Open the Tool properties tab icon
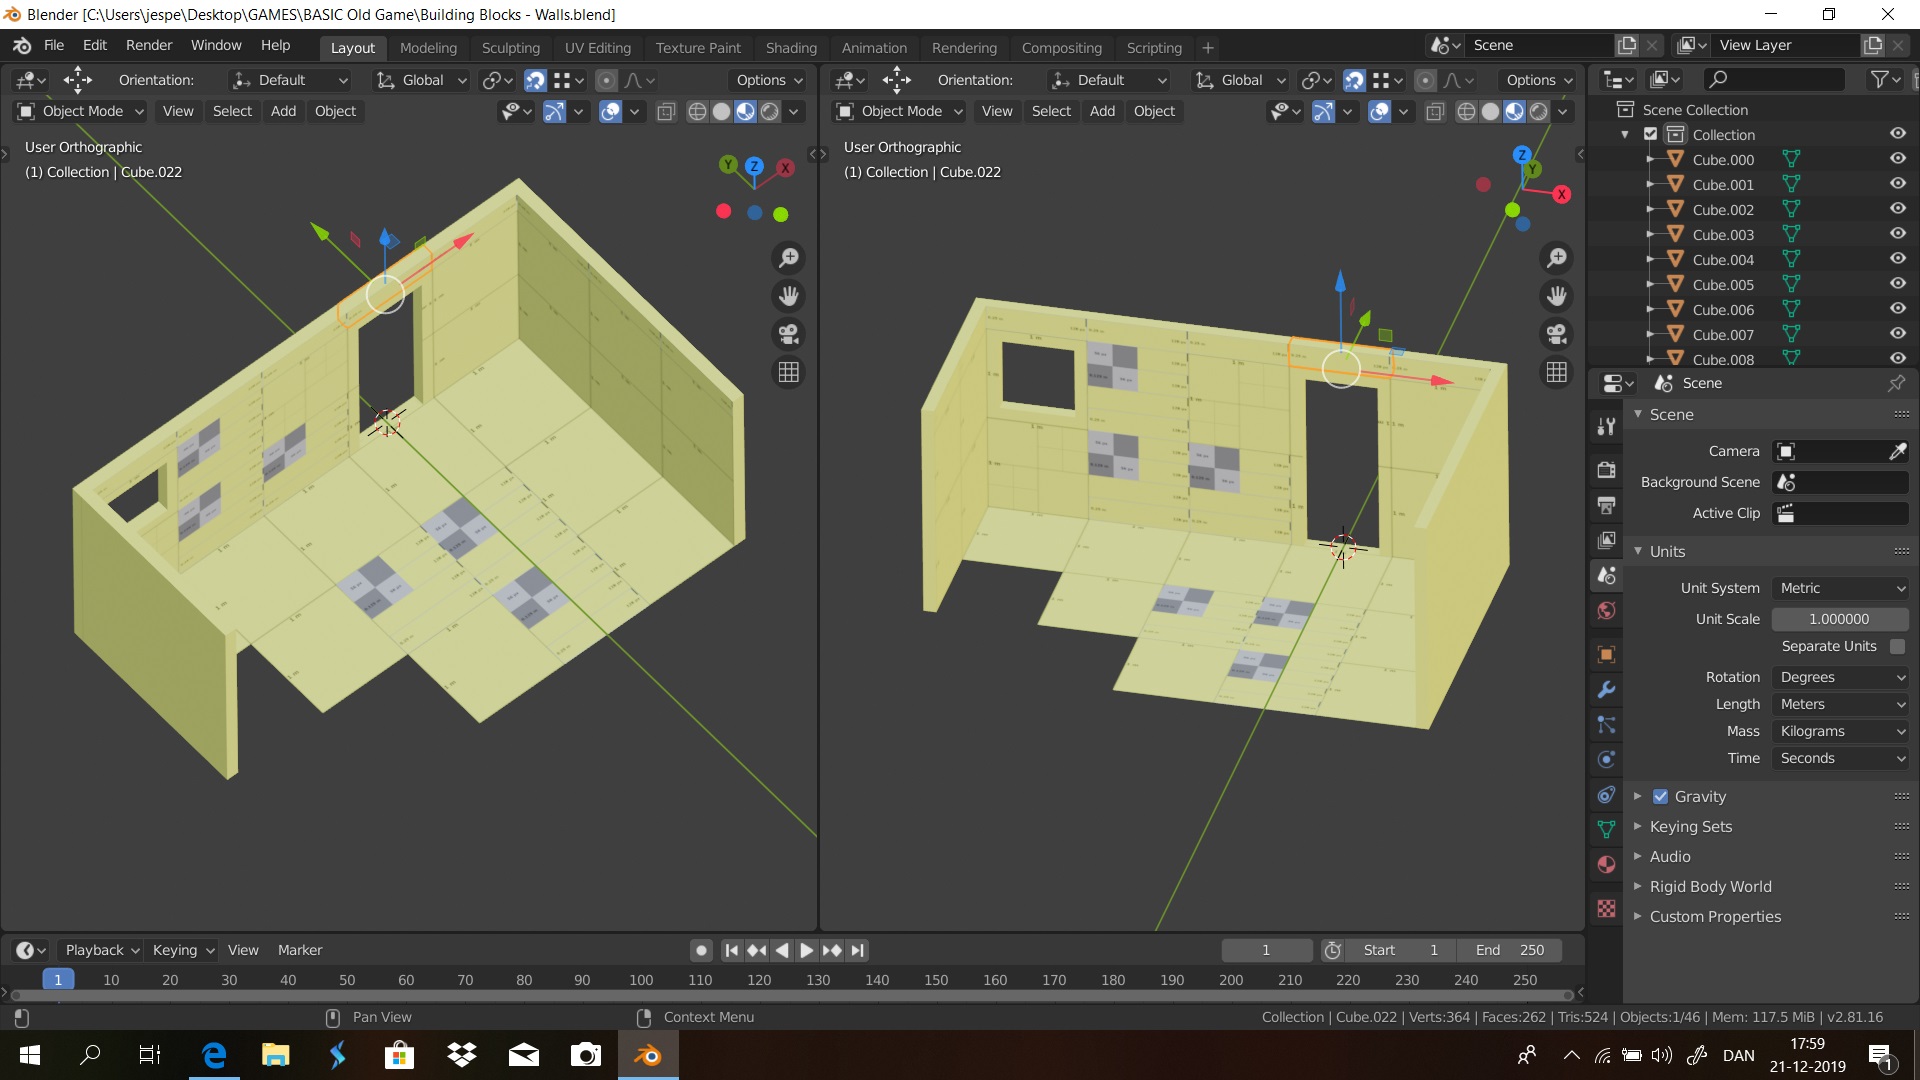Screen dimensions: 1920x1080 (1606, 427)
